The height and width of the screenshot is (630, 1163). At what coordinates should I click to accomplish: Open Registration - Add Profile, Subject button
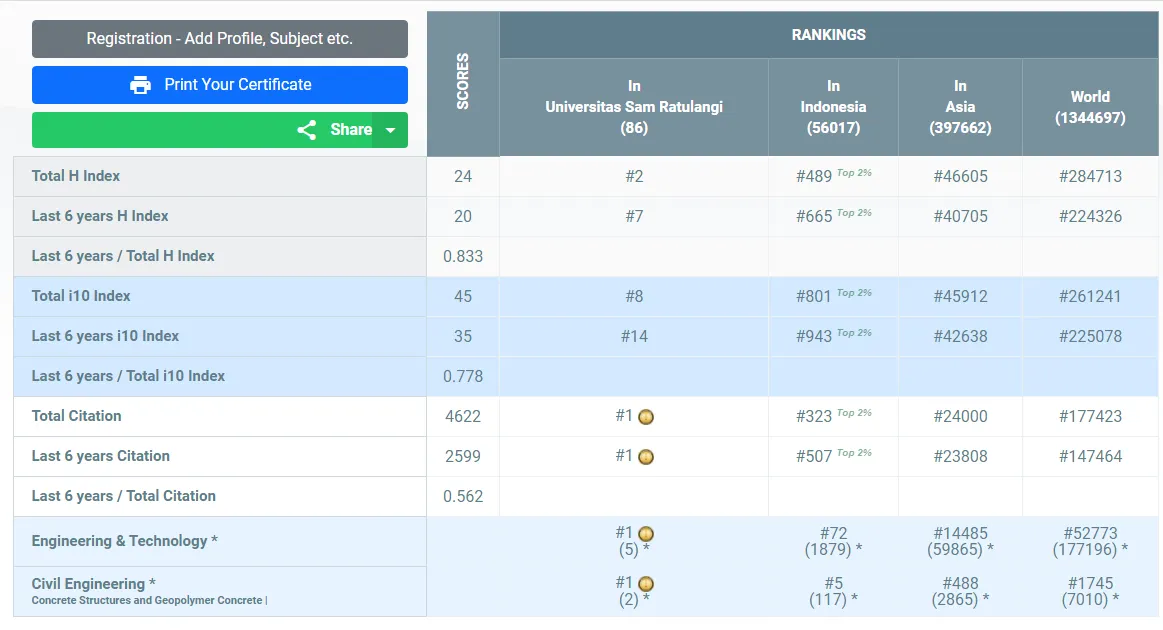[220, 39]
